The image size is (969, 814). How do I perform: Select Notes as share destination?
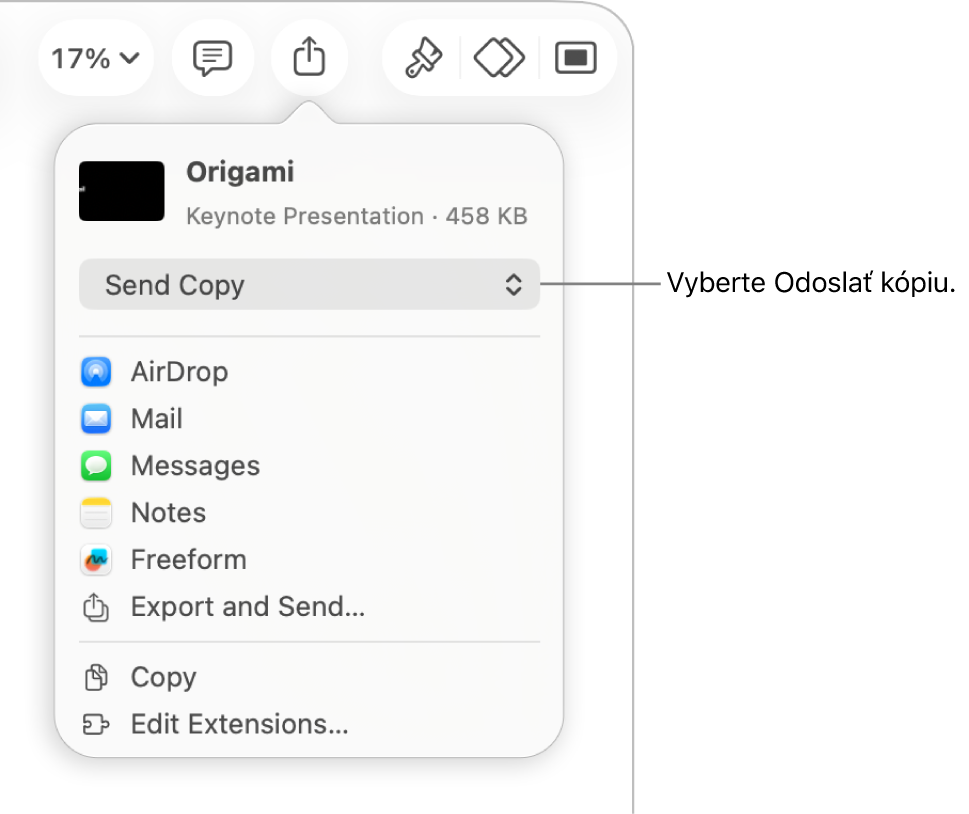coord(310,513)
